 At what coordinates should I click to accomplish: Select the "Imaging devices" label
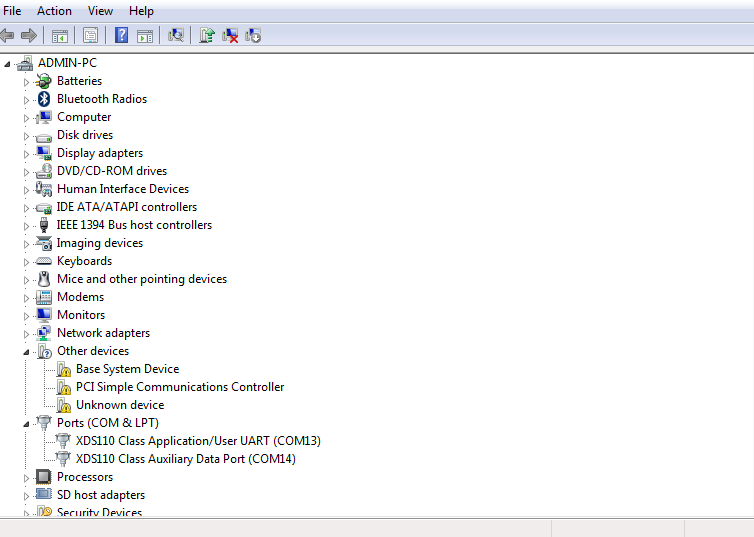point(100,243)
